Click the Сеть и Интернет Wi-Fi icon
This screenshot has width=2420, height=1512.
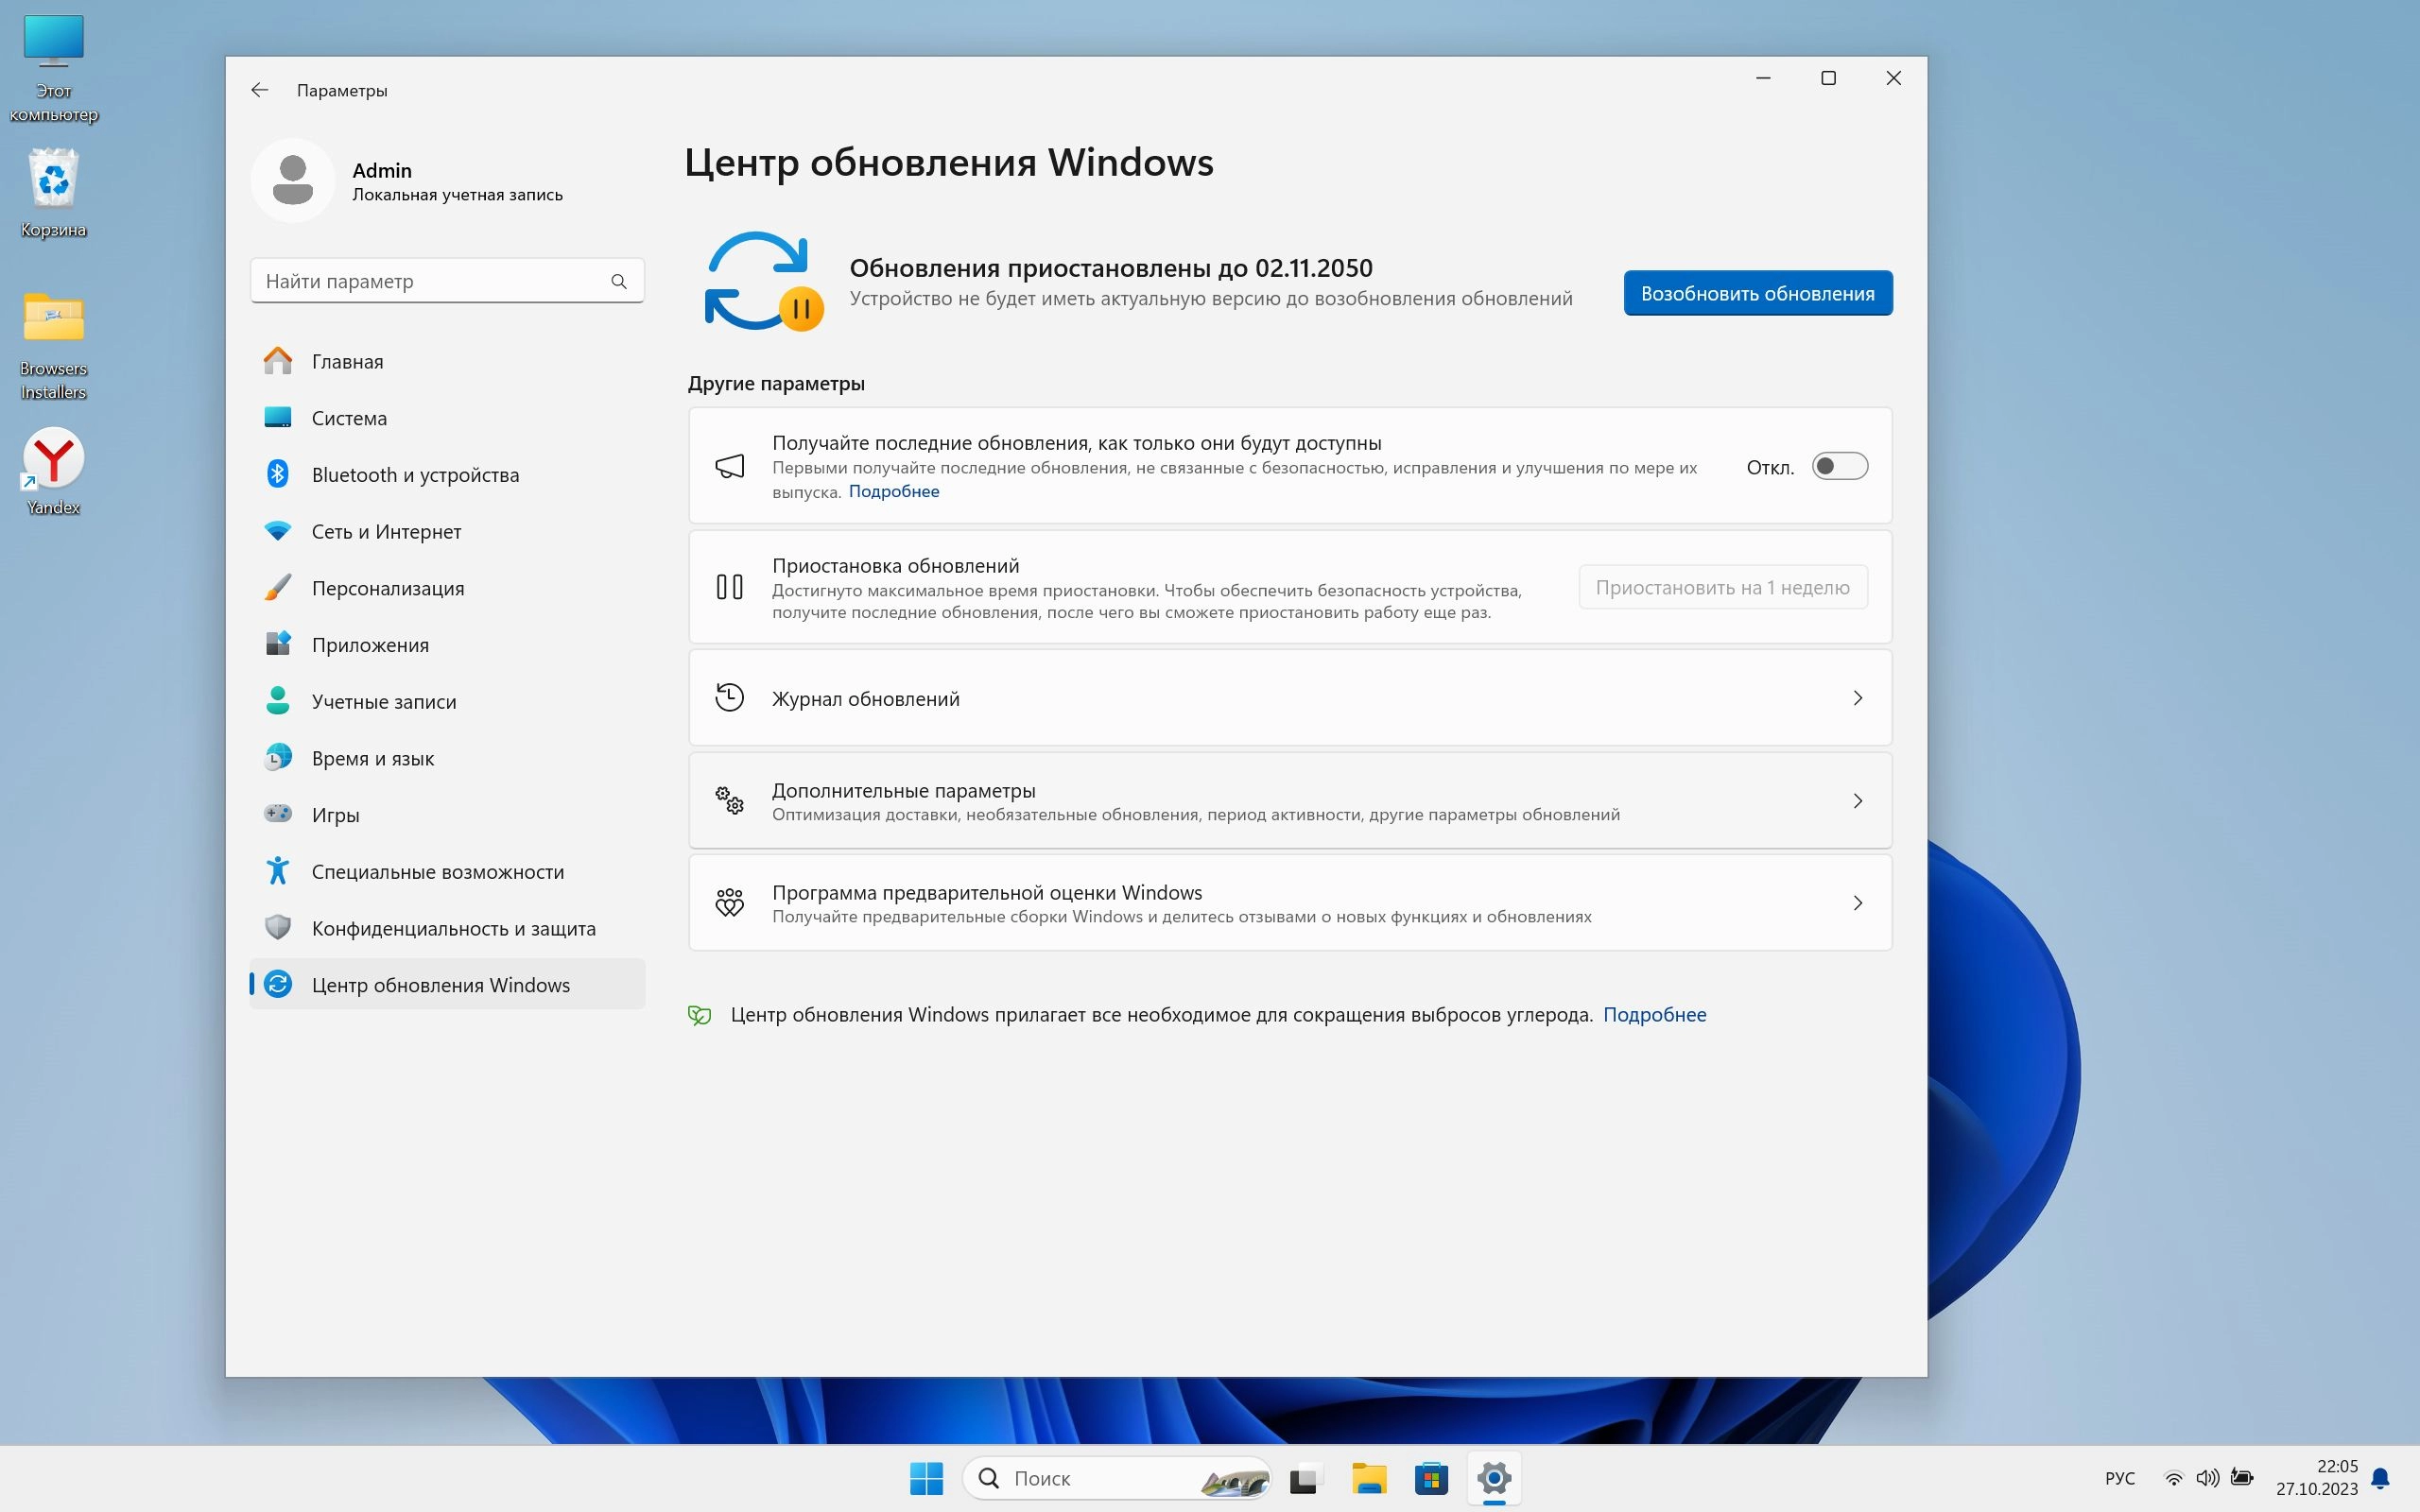(x=278, y=531)
